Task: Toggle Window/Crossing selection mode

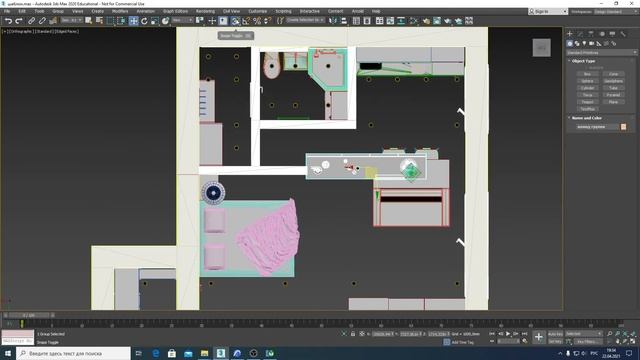Action: [x=121, y=21]
